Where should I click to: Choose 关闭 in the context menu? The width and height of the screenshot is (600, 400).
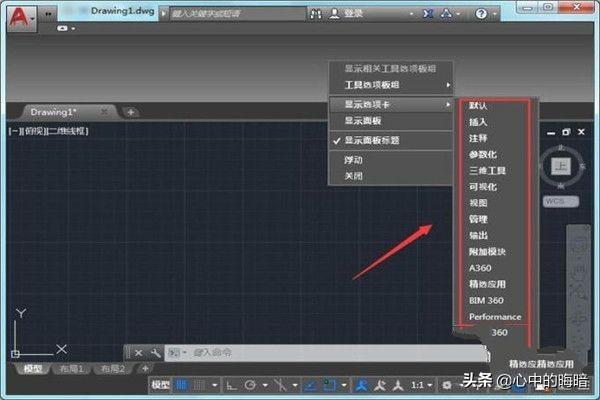click(353, 175)
